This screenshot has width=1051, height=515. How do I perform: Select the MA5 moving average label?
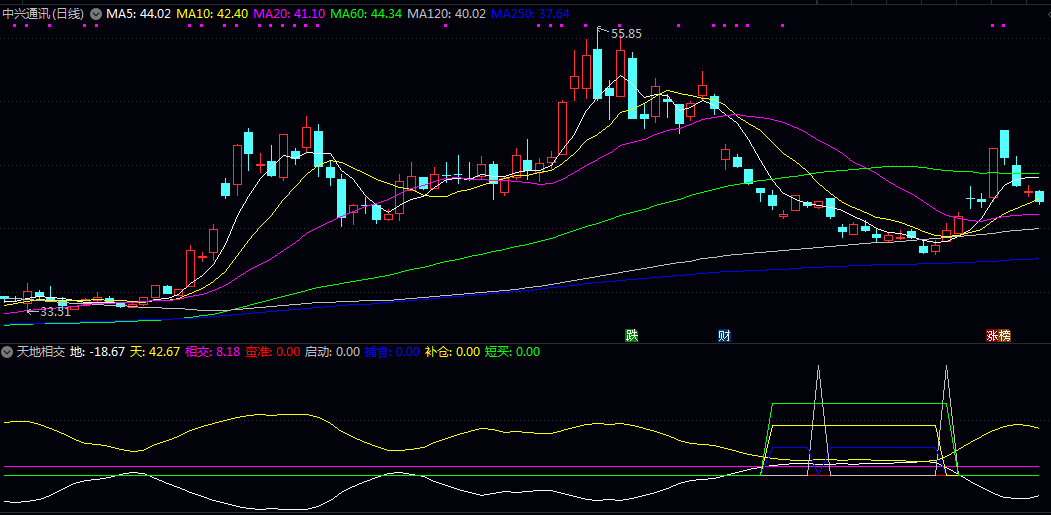click(139, 14)
